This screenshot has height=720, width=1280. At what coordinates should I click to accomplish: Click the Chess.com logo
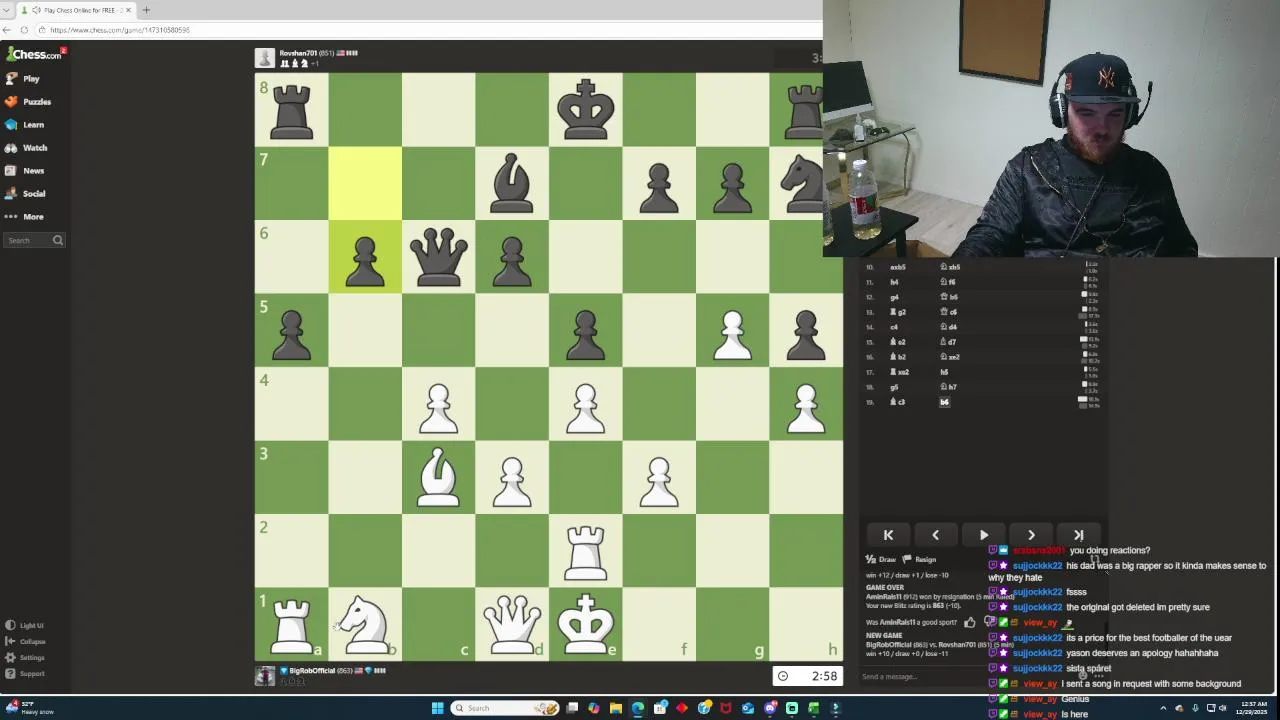pos(34,54)
